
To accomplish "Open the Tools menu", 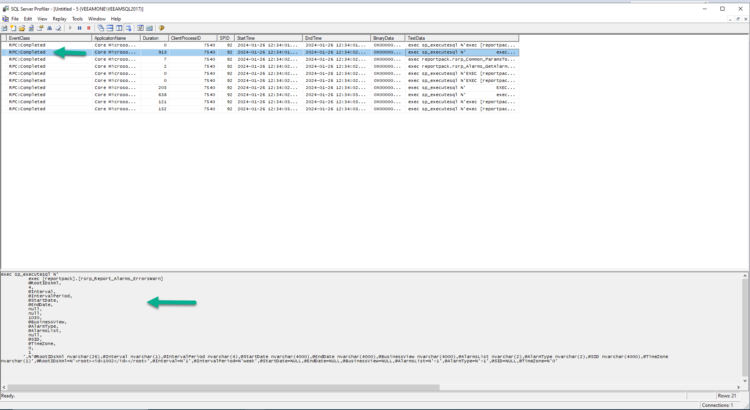I will [x=77, y=18].
